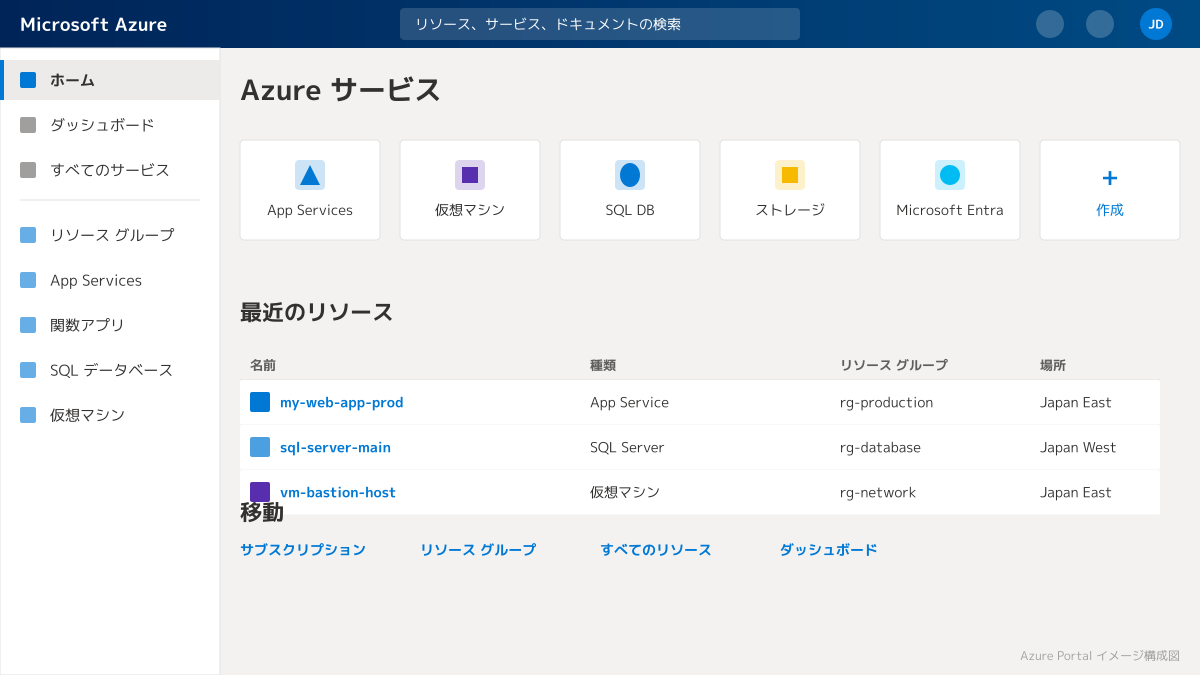This screenshot has width=1200, height=675.
Task: Open すべてのサービス in the sidebar
Action: pos(110,170)
